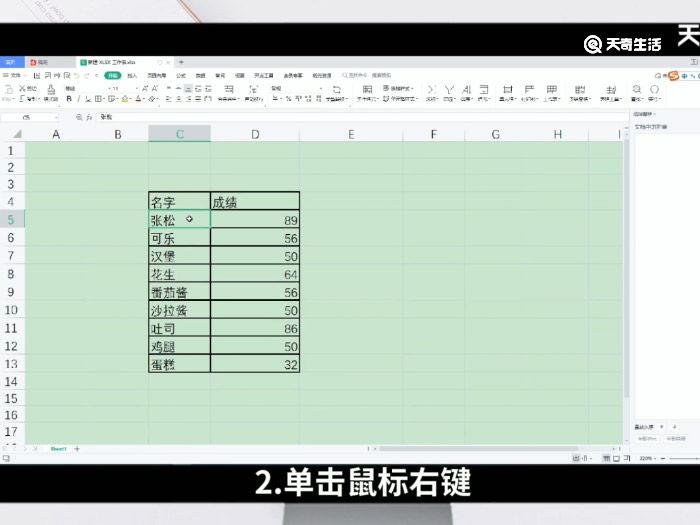Increase font size with the A+ icon

point(145,88)
